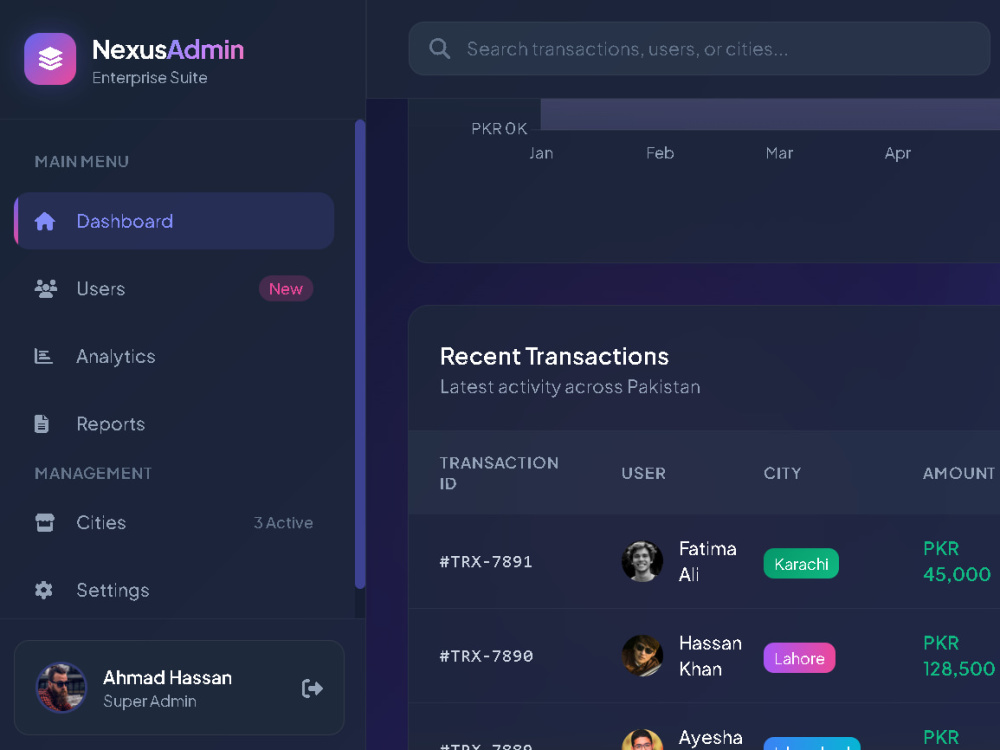Click transaction ID #TRX-7890
Viewport: 1000px width, 750px height.
[x=486, y=656]
